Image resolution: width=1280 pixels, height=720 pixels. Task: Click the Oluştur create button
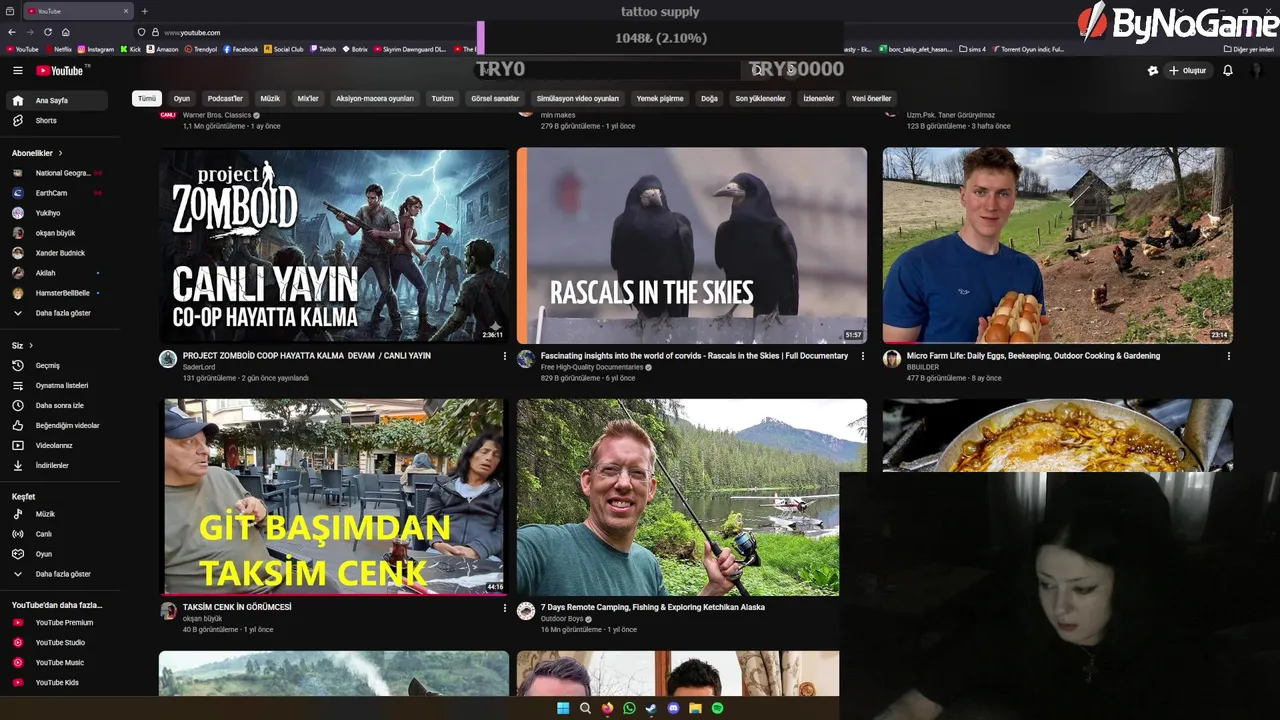coord(1187,71)
